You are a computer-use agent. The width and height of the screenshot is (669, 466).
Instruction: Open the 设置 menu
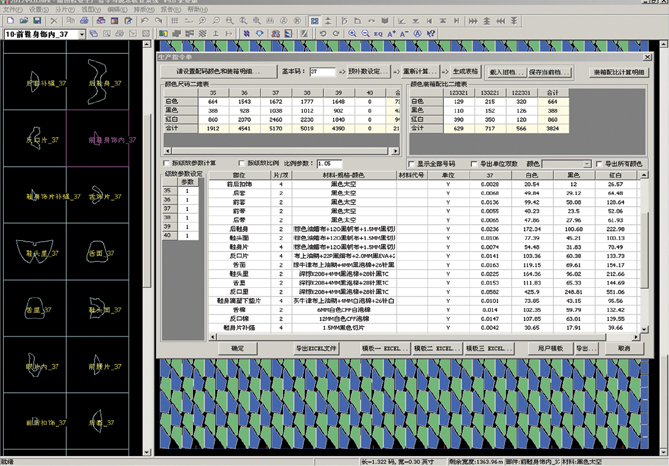38,9
